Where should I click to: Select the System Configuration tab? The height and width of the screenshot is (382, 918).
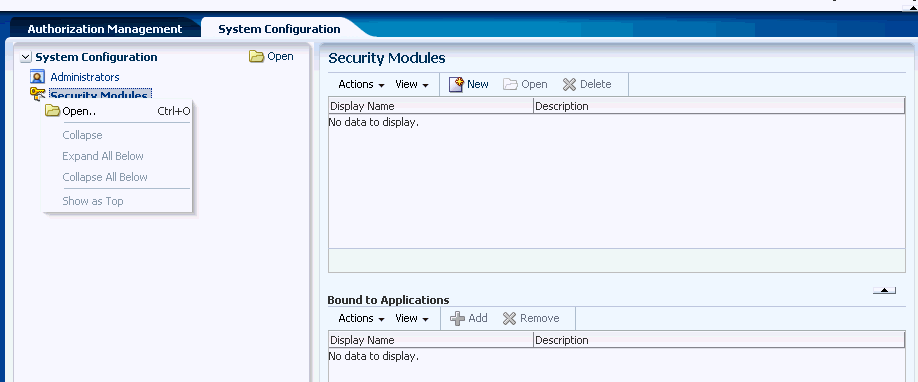tap(279, 29)
